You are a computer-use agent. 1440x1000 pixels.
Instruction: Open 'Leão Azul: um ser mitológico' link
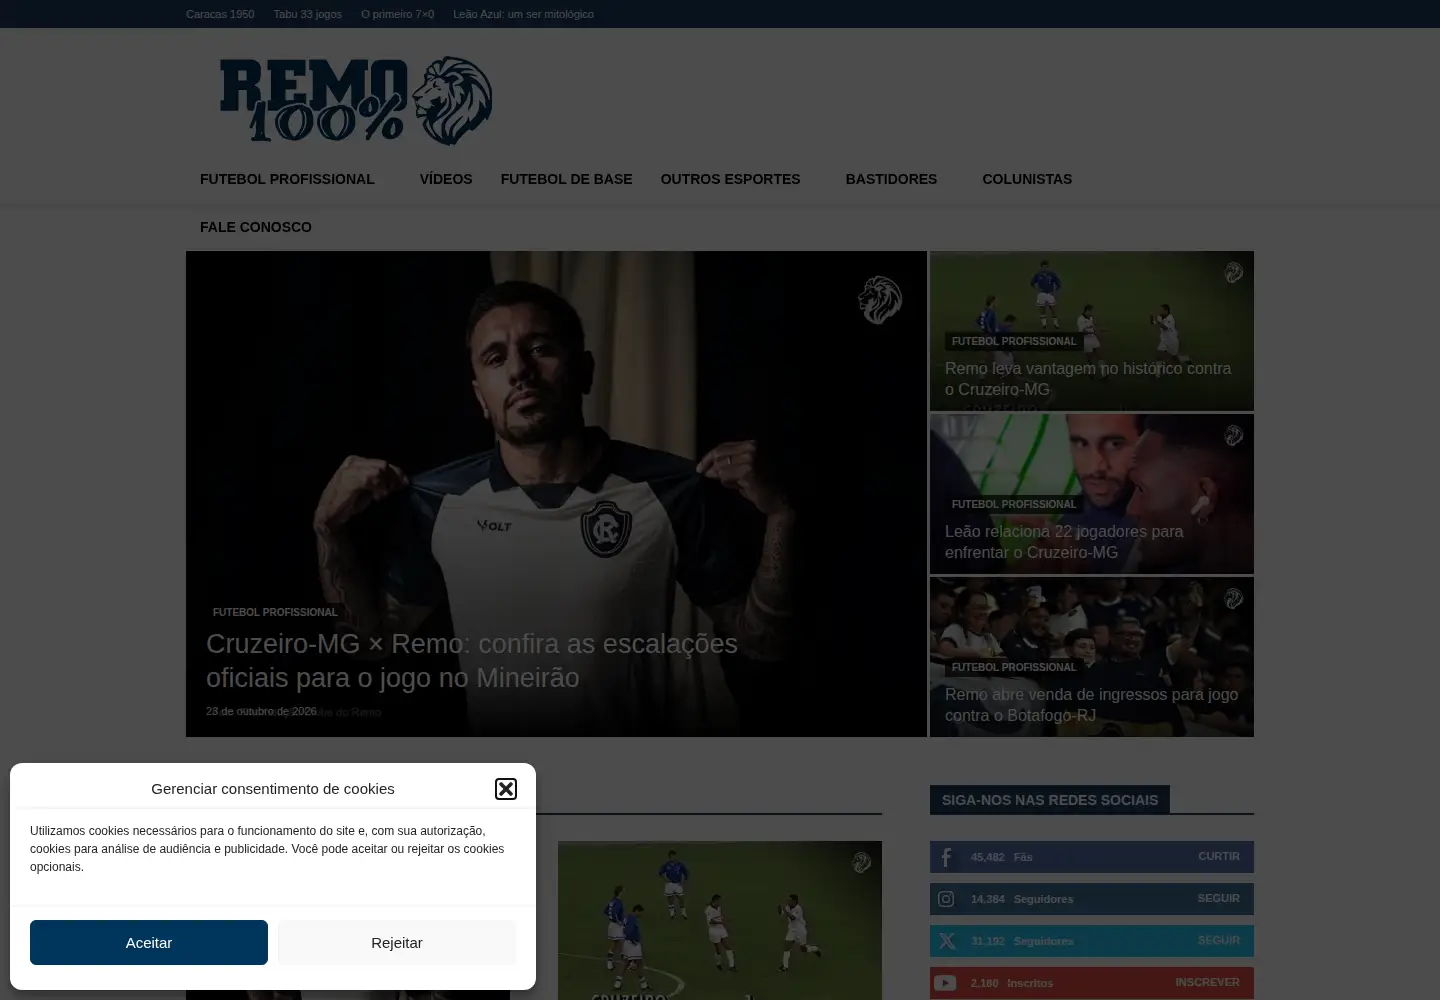[x=523, y=14]
